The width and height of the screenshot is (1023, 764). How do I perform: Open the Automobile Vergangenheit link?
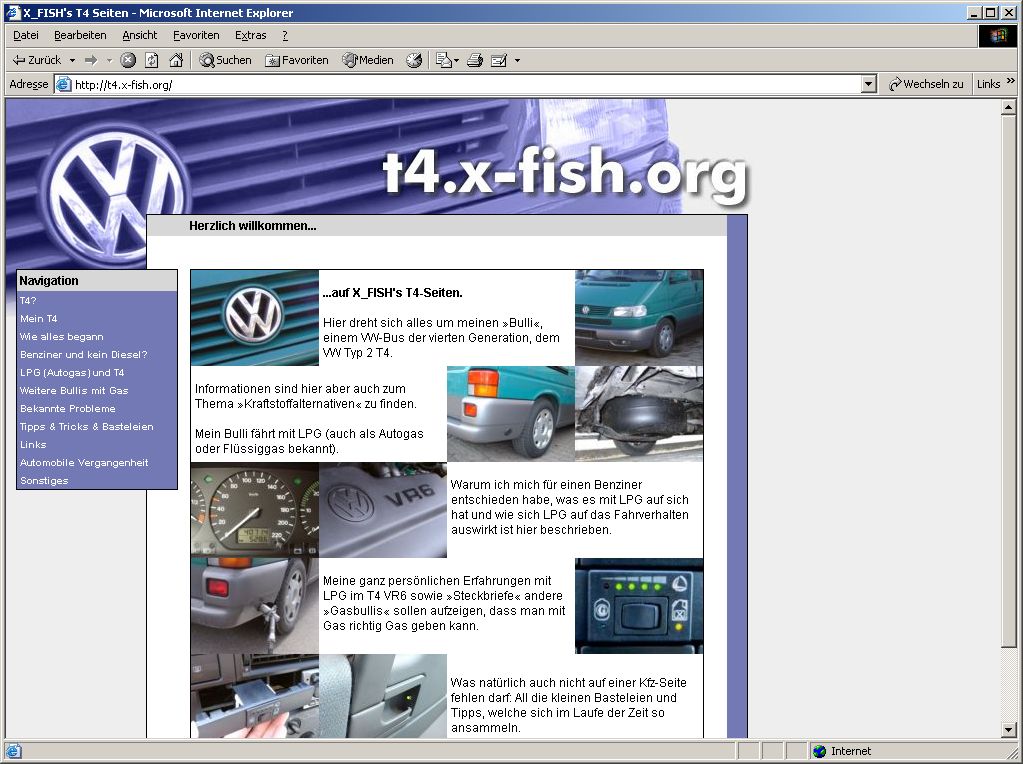click(x=84, y=463)
